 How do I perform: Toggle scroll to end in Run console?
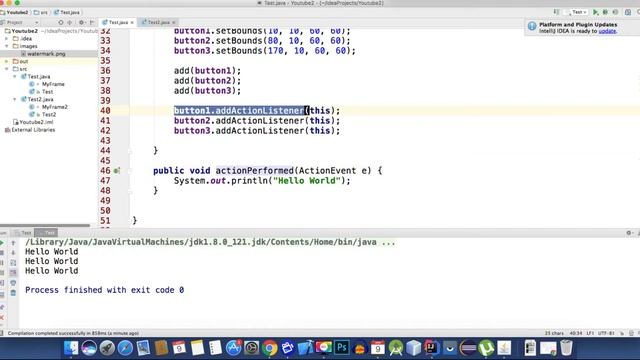click(13, 272)
